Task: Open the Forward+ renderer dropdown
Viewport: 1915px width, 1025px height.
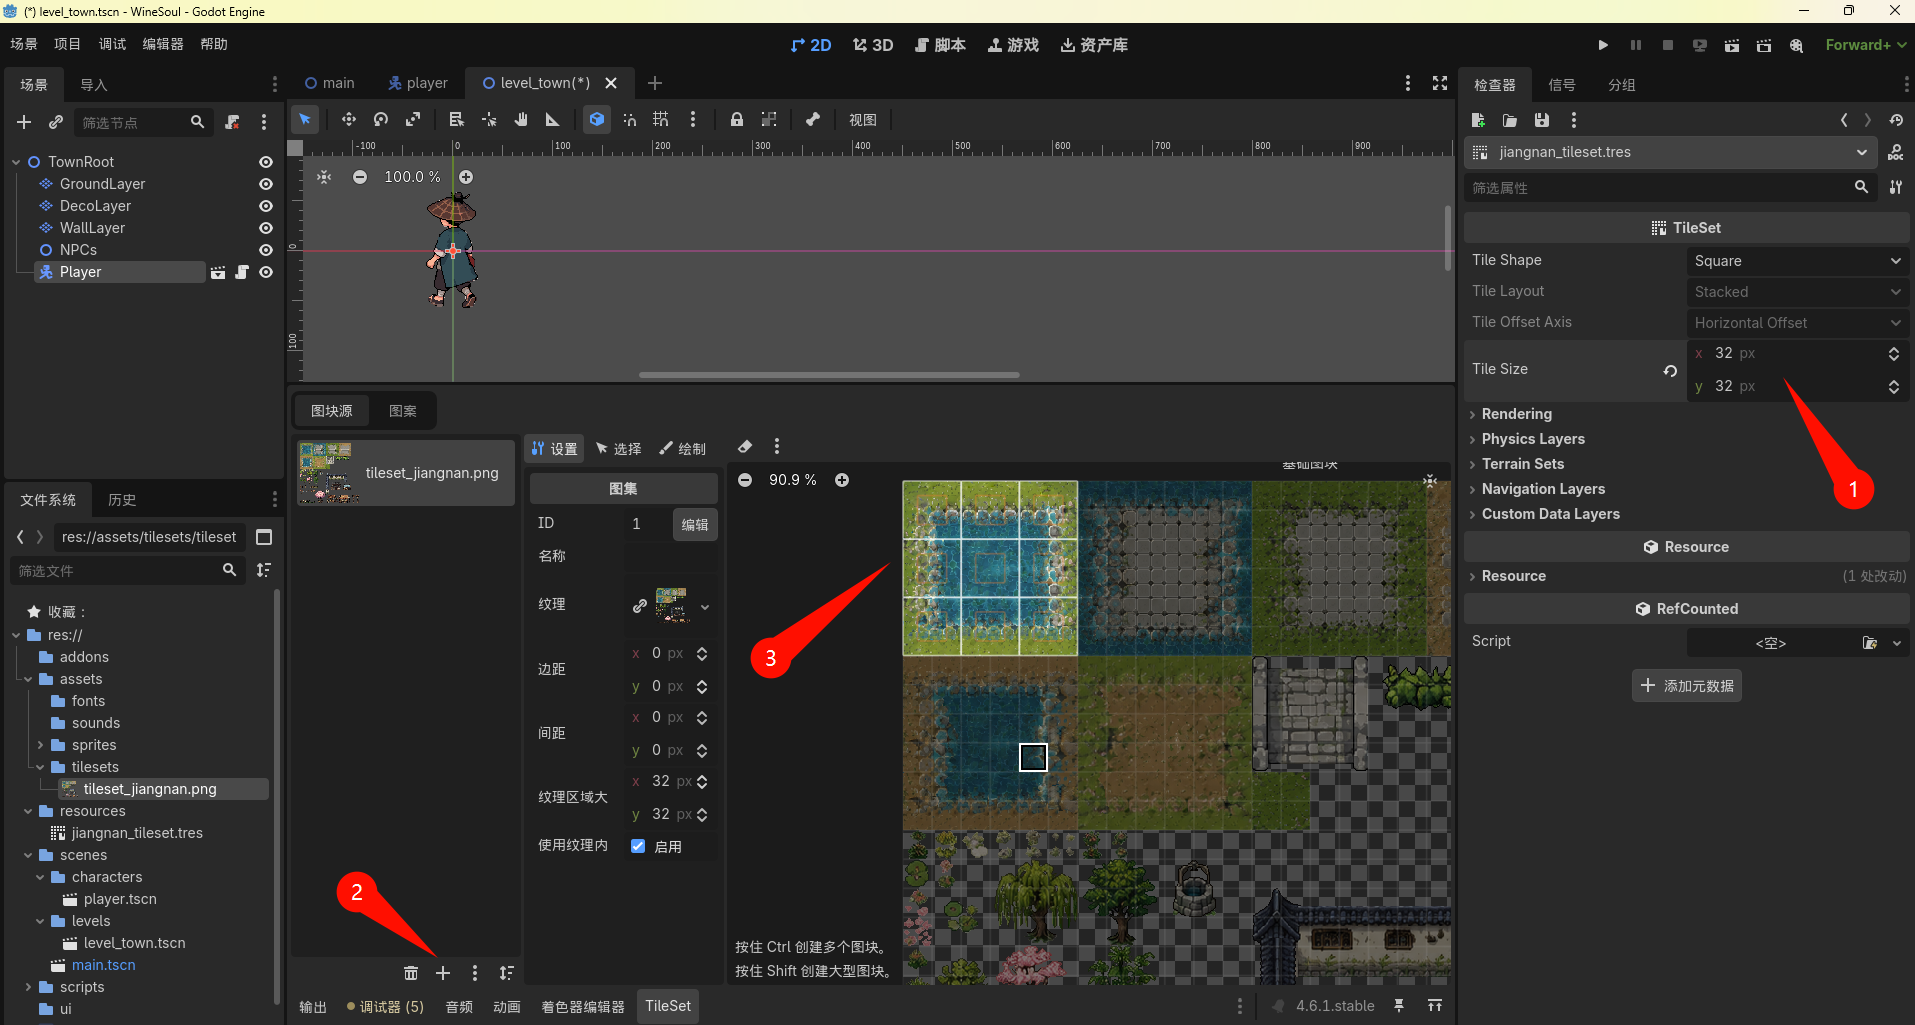Action: 1866,45
